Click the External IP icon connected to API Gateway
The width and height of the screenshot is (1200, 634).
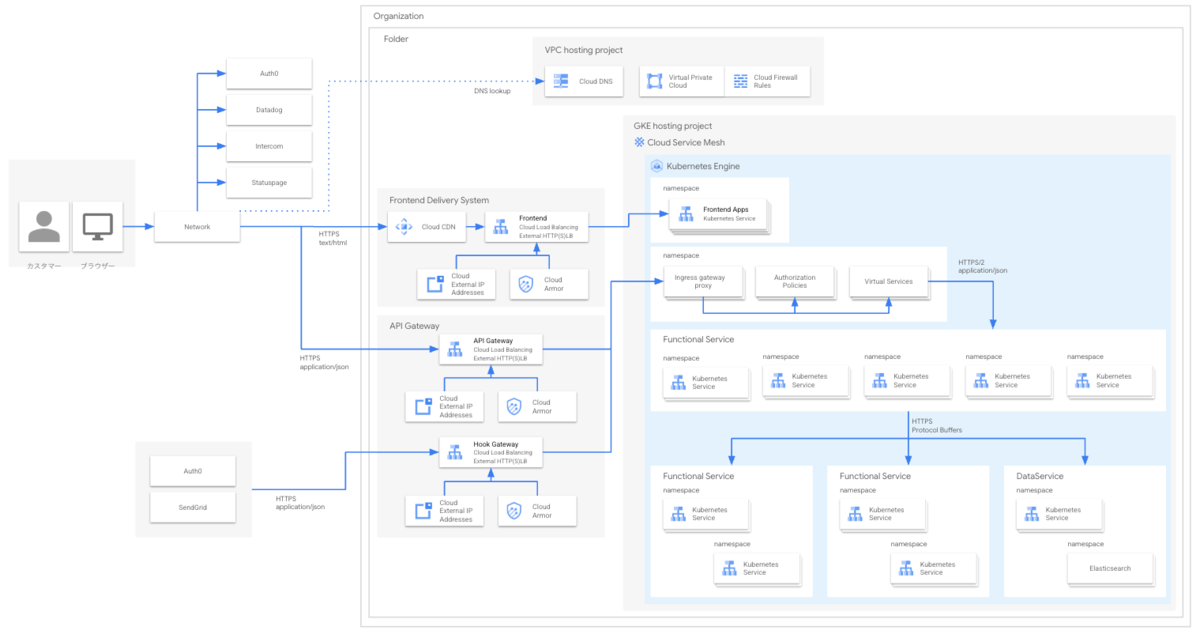[x=423, y=406]
